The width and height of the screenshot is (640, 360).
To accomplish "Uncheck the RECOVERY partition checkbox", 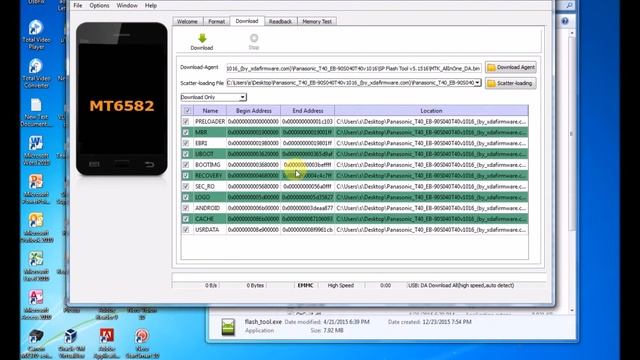I will tap(186, 176).
